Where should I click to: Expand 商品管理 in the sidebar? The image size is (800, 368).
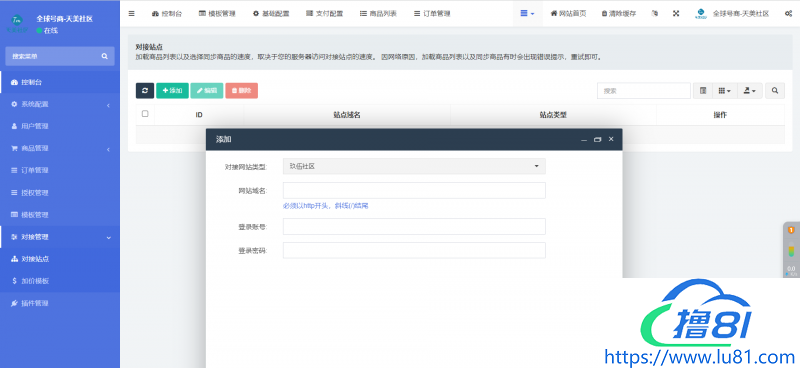click(x=60, y=149)
